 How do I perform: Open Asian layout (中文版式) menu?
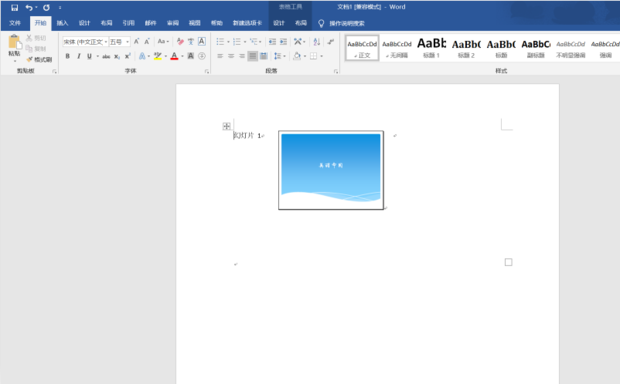(299, 42)
